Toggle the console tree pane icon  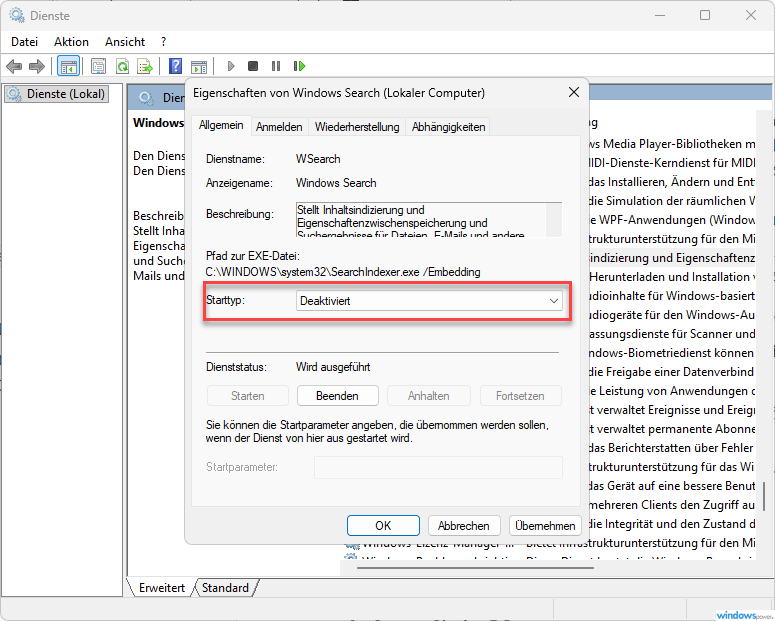(68, 66)
